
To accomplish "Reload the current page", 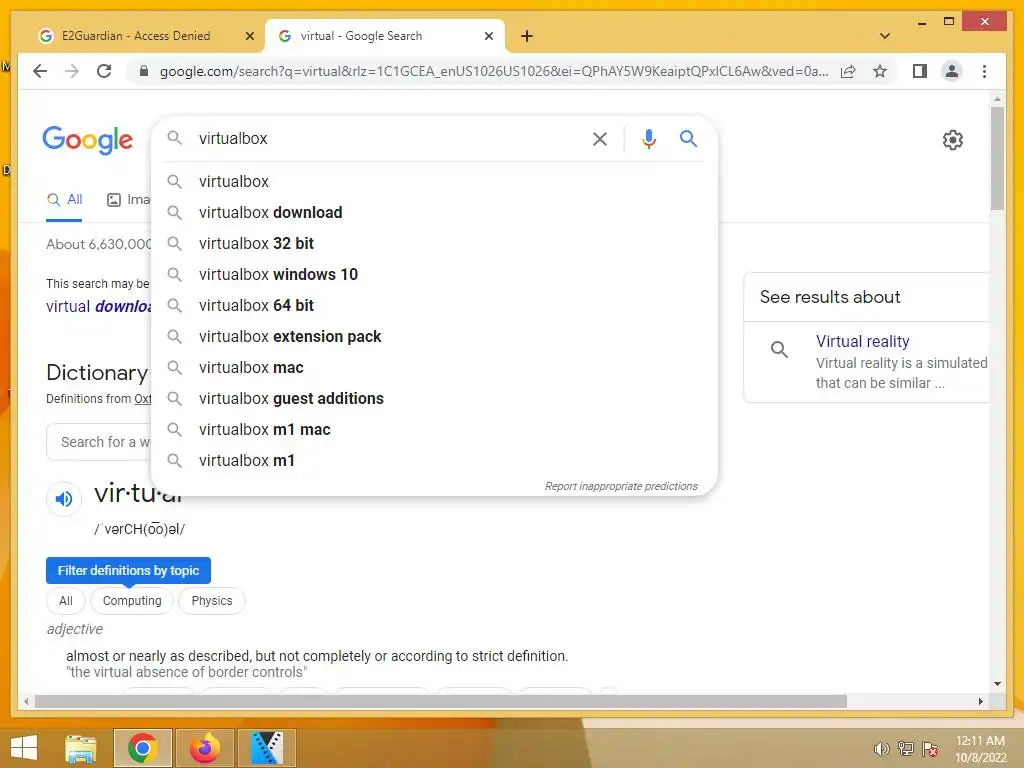I will pyautogui.click(x=104, y=71).
